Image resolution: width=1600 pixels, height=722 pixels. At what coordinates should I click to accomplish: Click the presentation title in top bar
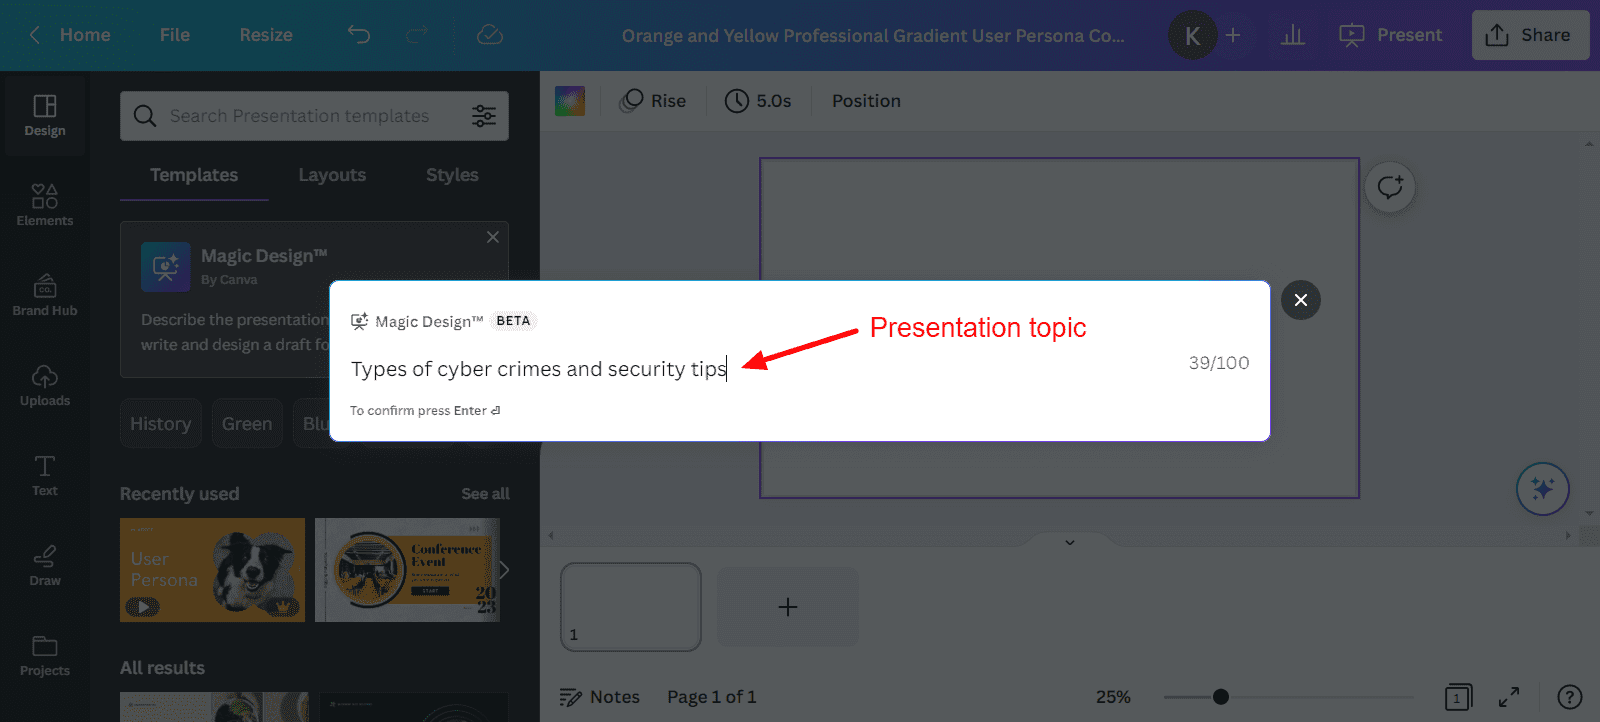pyautogui.click(x=873, y=36)
